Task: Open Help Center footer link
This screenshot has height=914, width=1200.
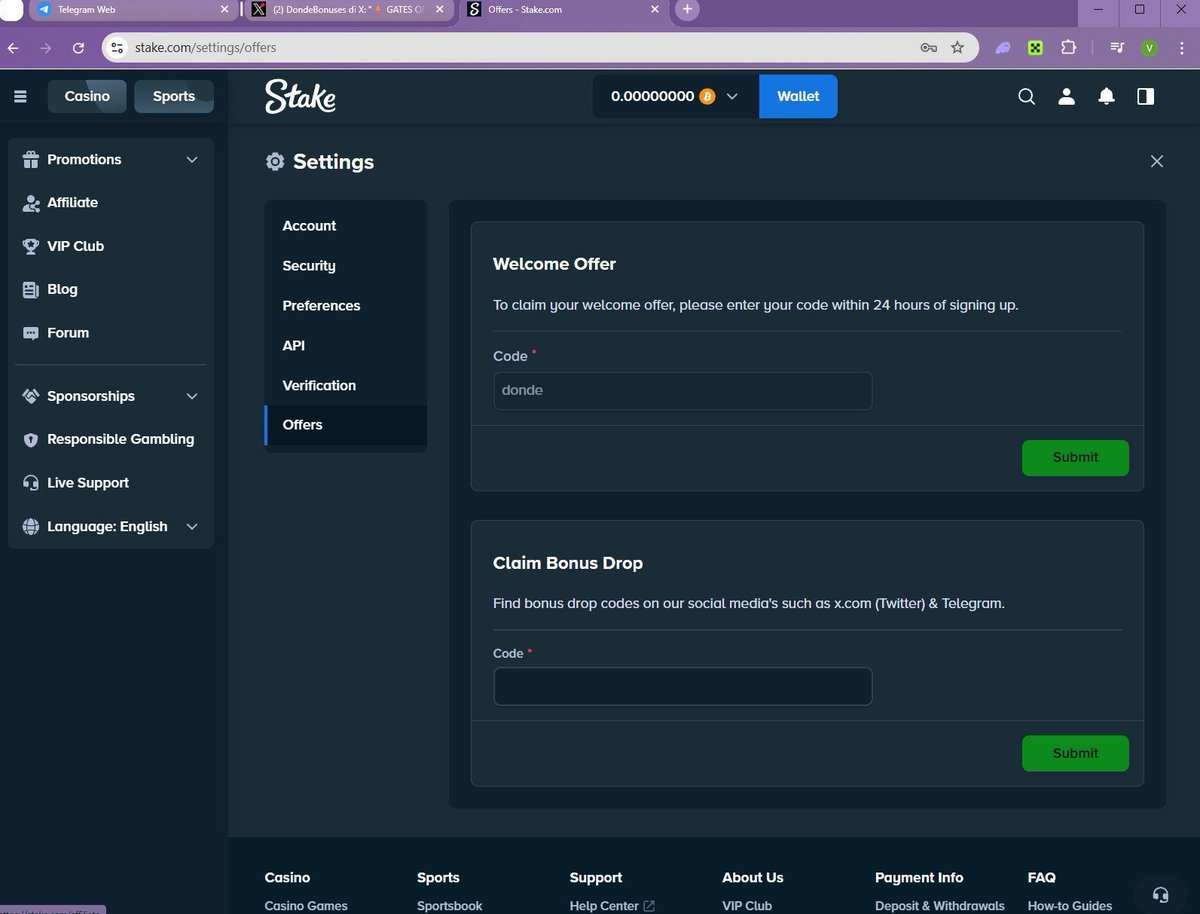Action: (x=612, y=906)
